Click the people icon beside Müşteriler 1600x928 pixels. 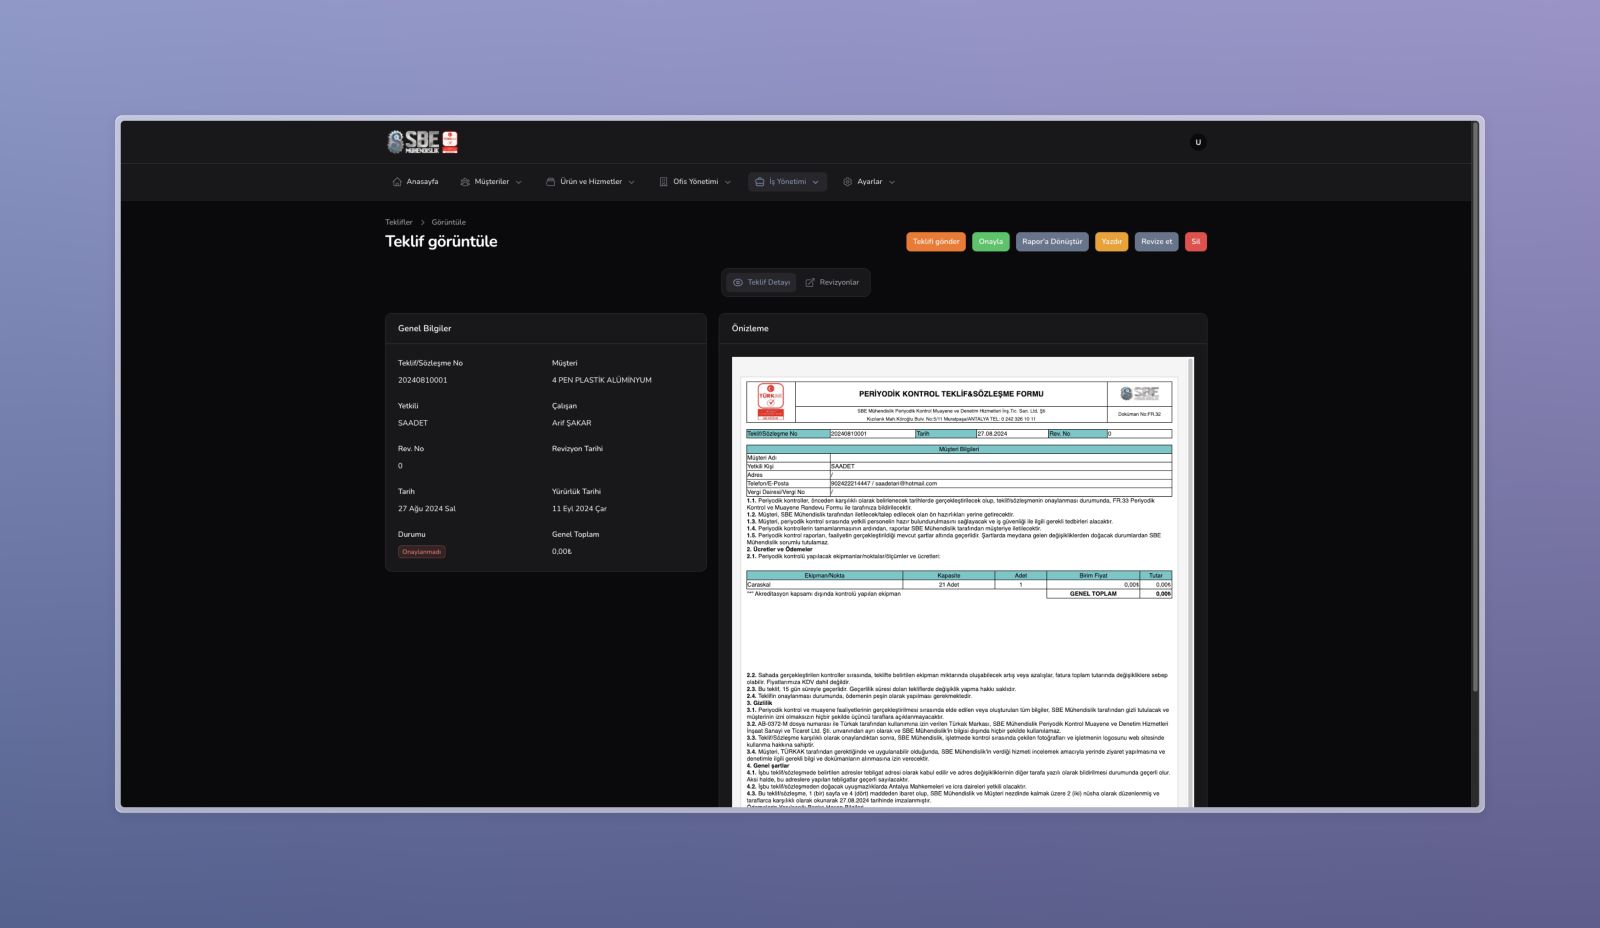[465, 182]
